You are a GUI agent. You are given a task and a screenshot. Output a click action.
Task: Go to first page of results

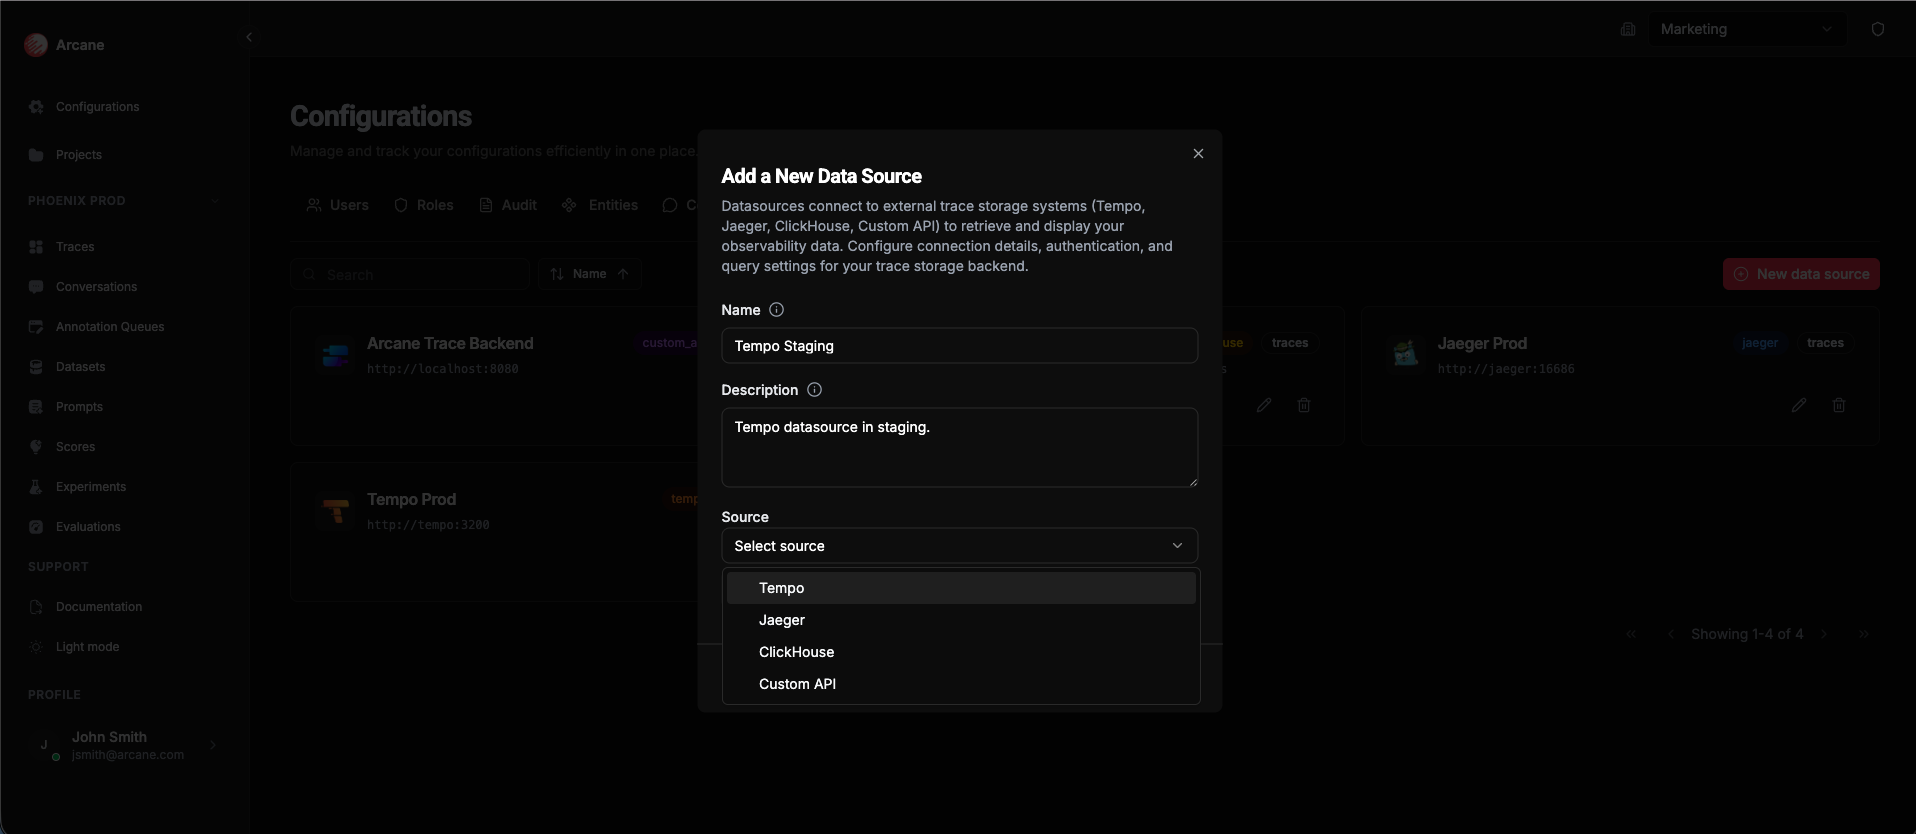(x=1631, y=634)
